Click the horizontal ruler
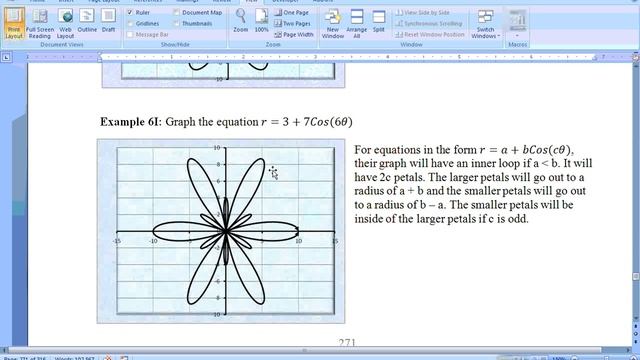The width and height of the screenshot is (640, 360). [x=347, y=58]
